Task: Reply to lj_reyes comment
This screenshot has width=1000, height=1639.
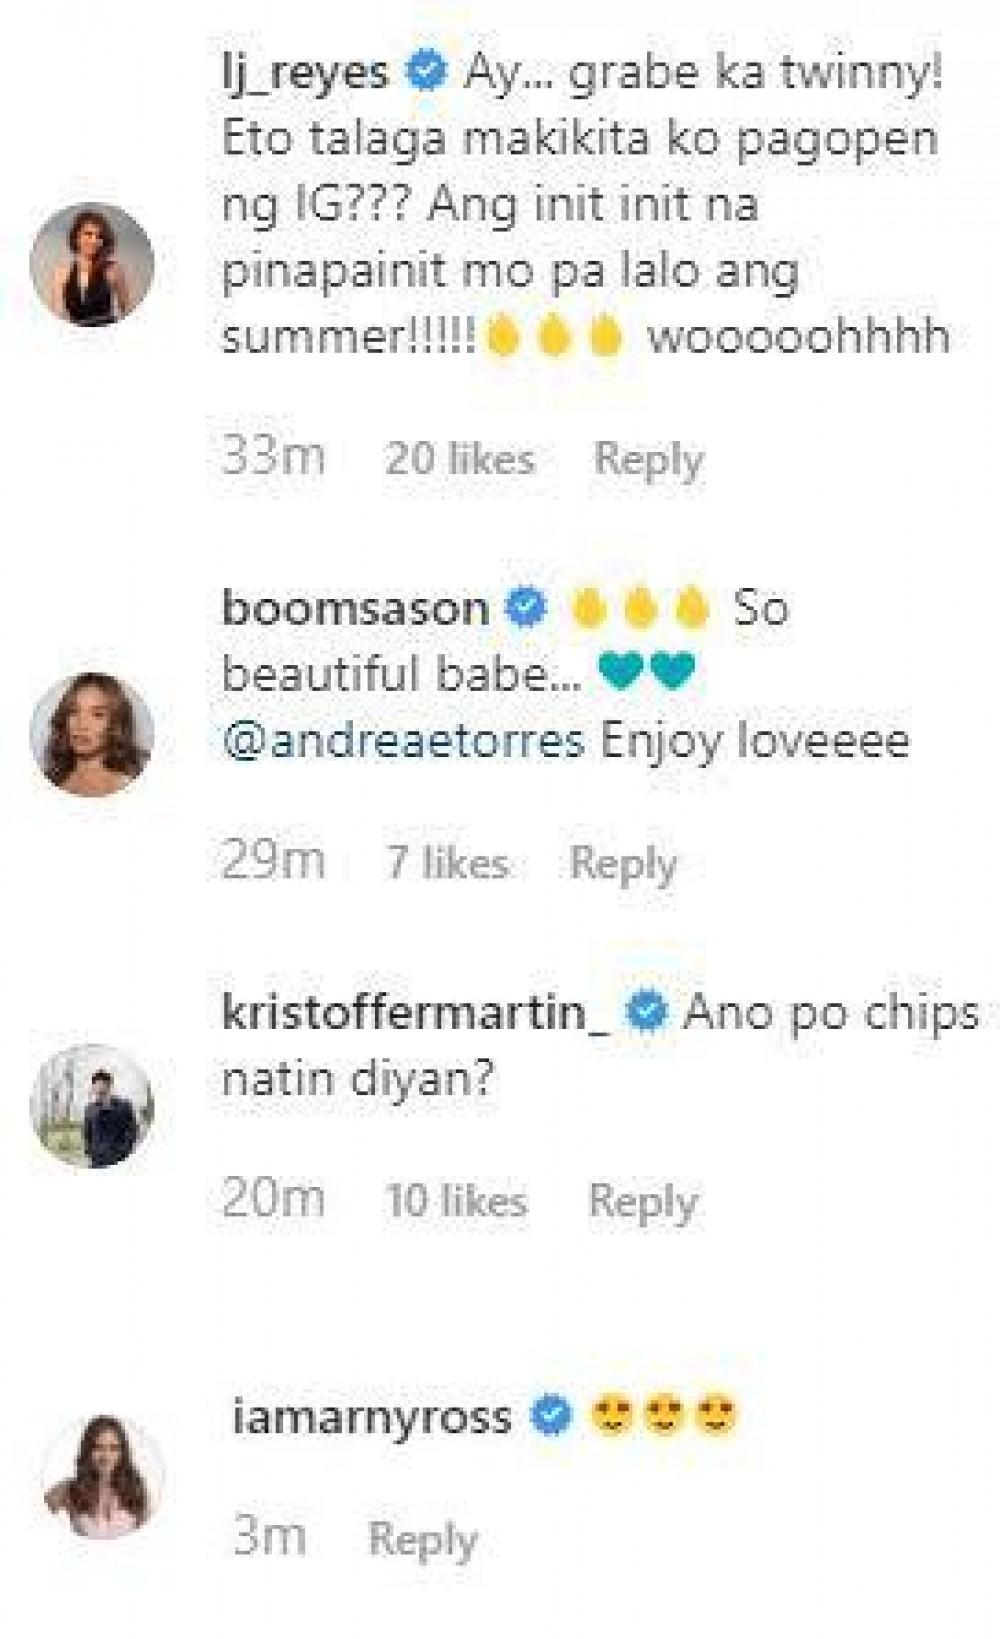Action: pyautogui.click(x=648, y=459)
